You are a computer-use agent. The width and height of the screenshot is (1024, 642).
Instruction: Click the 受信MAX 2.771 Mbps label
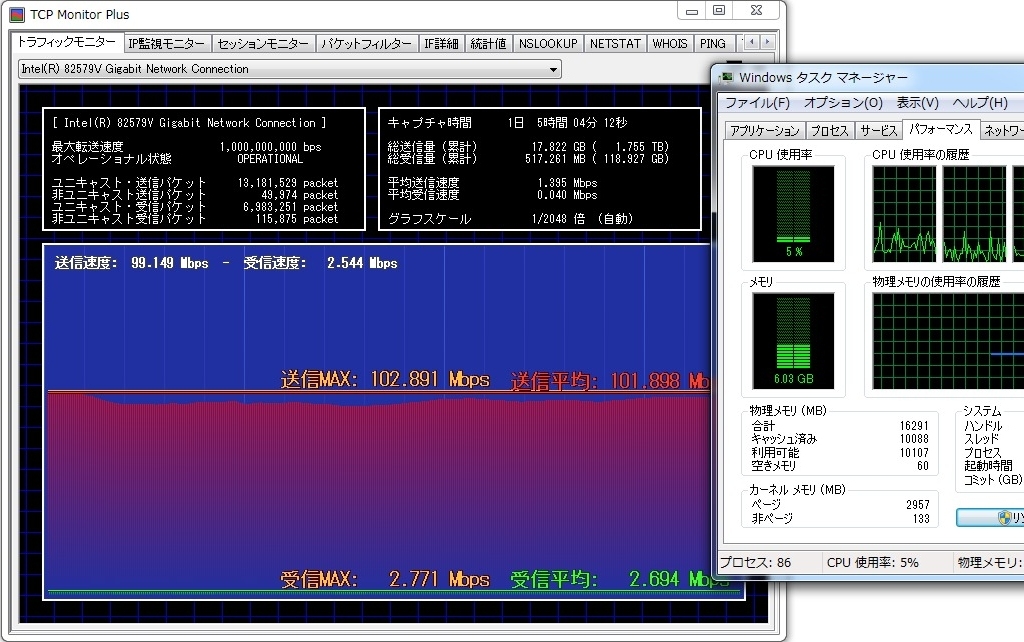coord(385,579)
